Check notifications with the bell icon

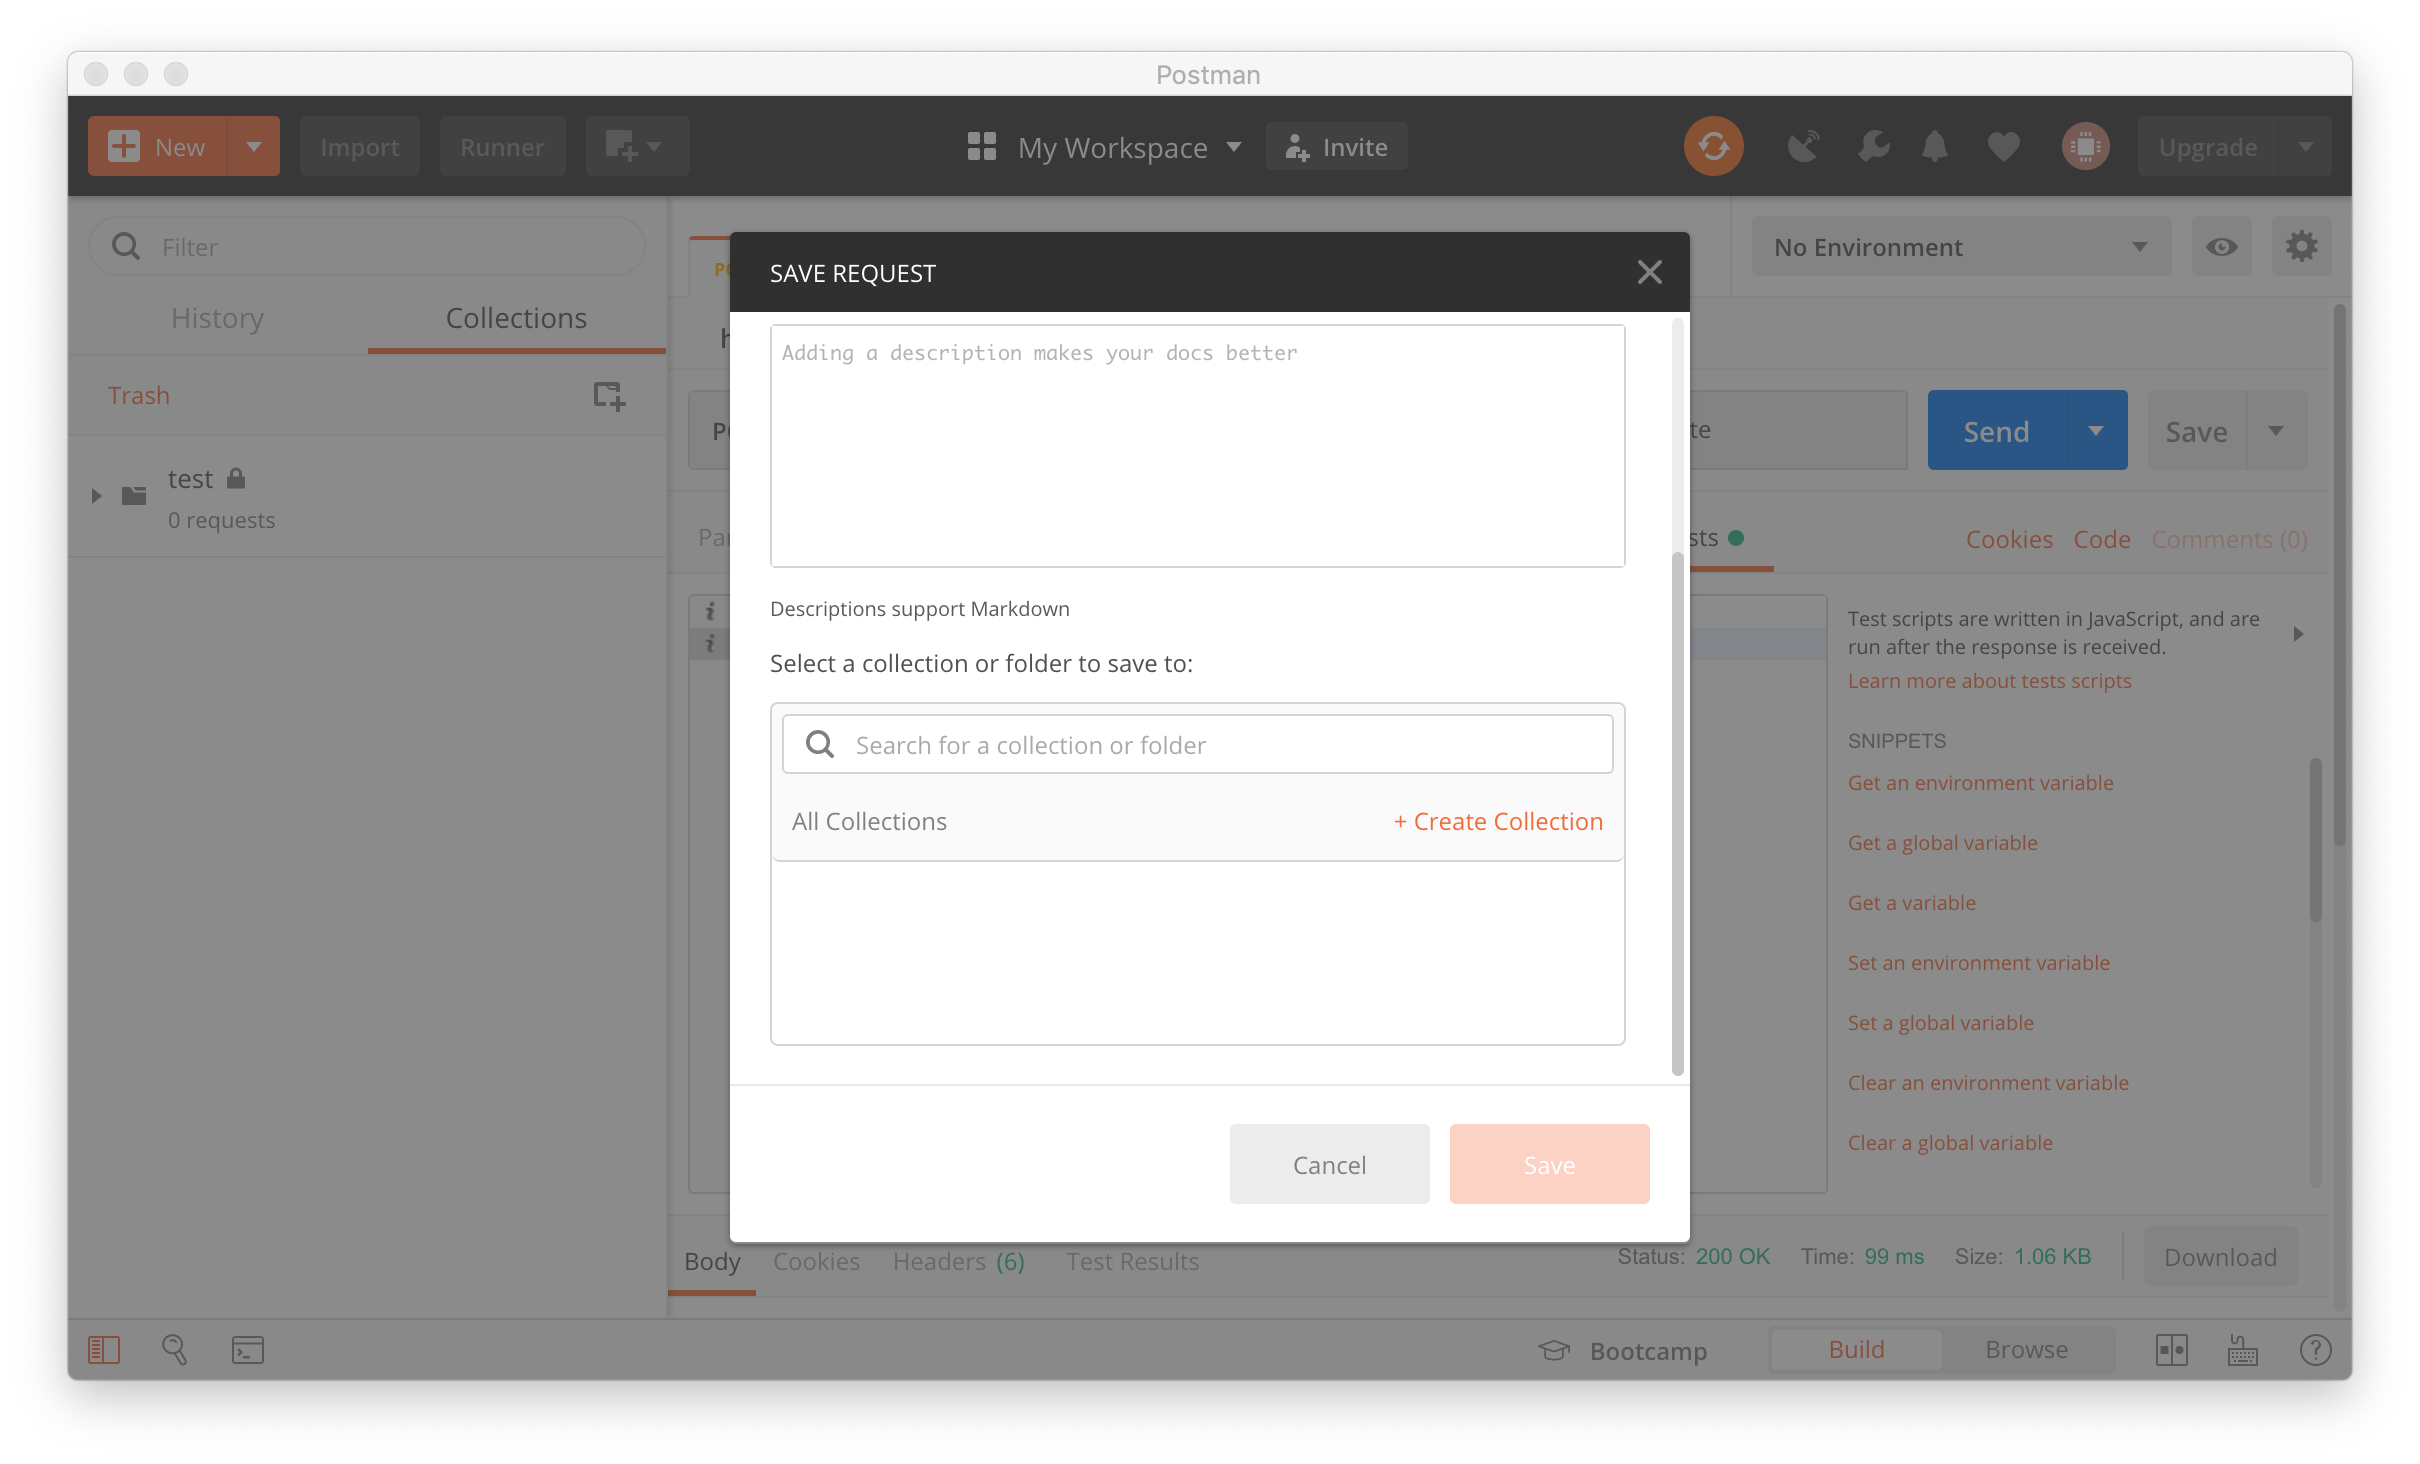pos(1934,146)
